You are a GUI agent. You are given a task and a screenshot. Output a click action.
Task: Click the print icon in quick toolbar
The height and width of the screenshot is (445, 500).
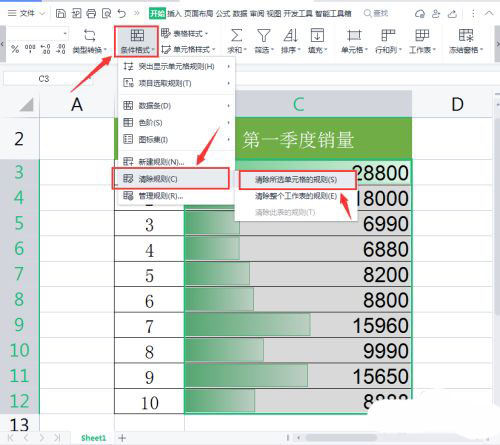pos(91,13)
